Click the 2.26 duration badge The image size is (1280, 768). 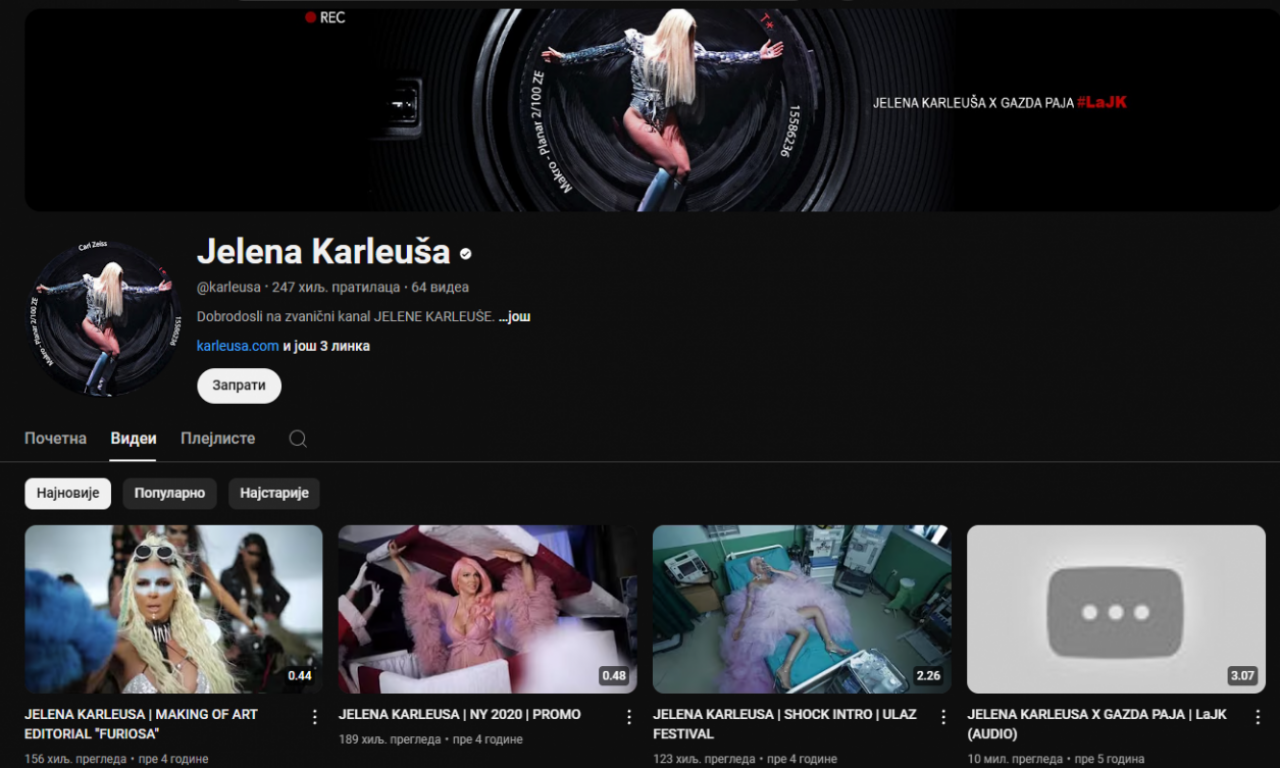tap(928, 676)
